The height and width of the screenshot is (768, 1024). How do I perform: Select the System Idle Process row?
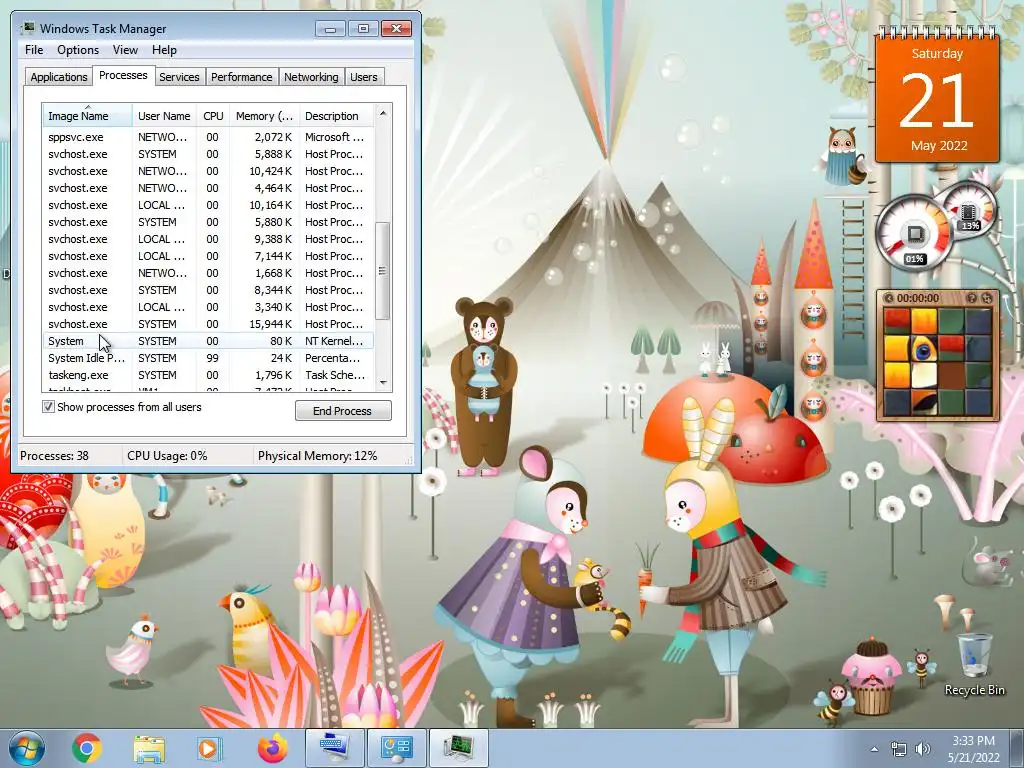click(209, 358)
